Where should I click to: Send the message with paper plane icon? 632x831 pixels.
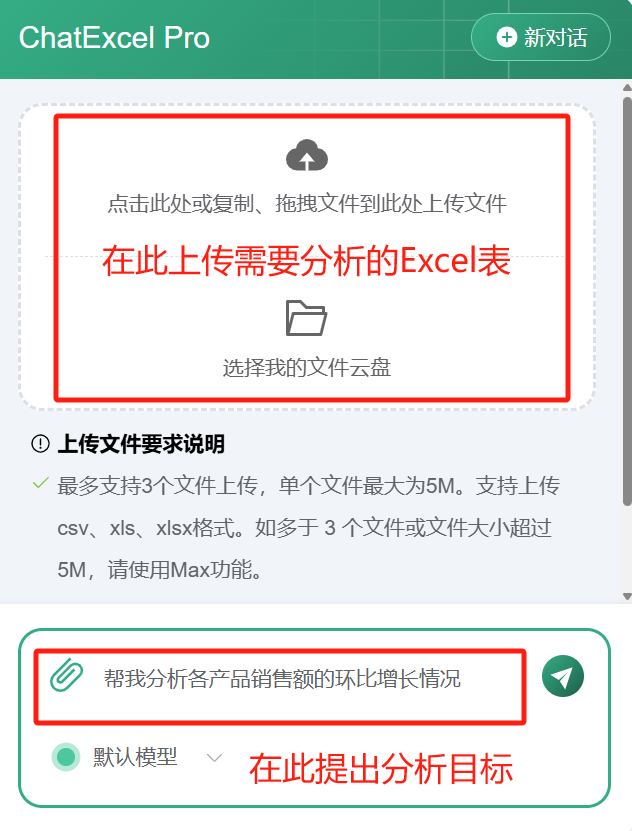(x=563, y=676)
